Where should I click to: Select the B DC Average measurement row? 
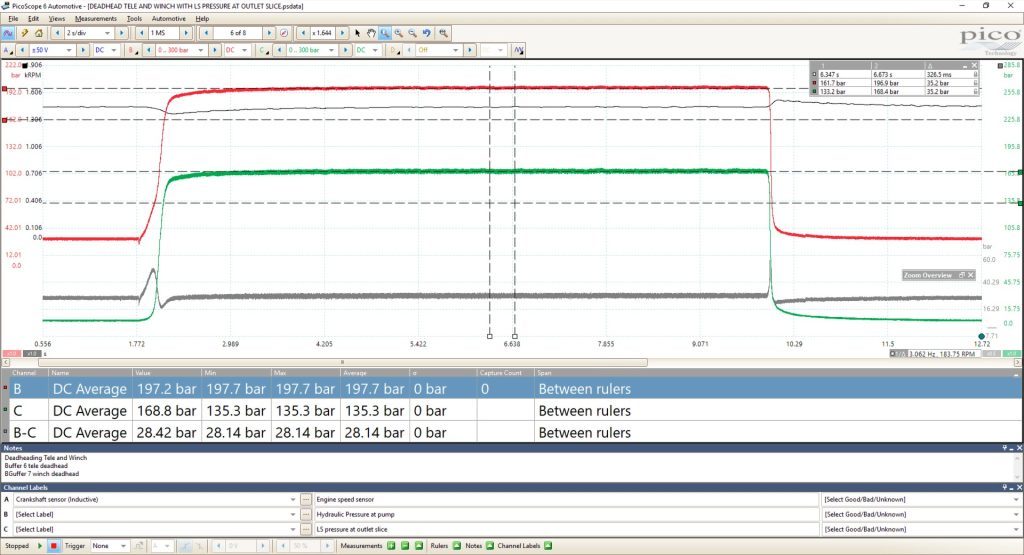point(511,388)
